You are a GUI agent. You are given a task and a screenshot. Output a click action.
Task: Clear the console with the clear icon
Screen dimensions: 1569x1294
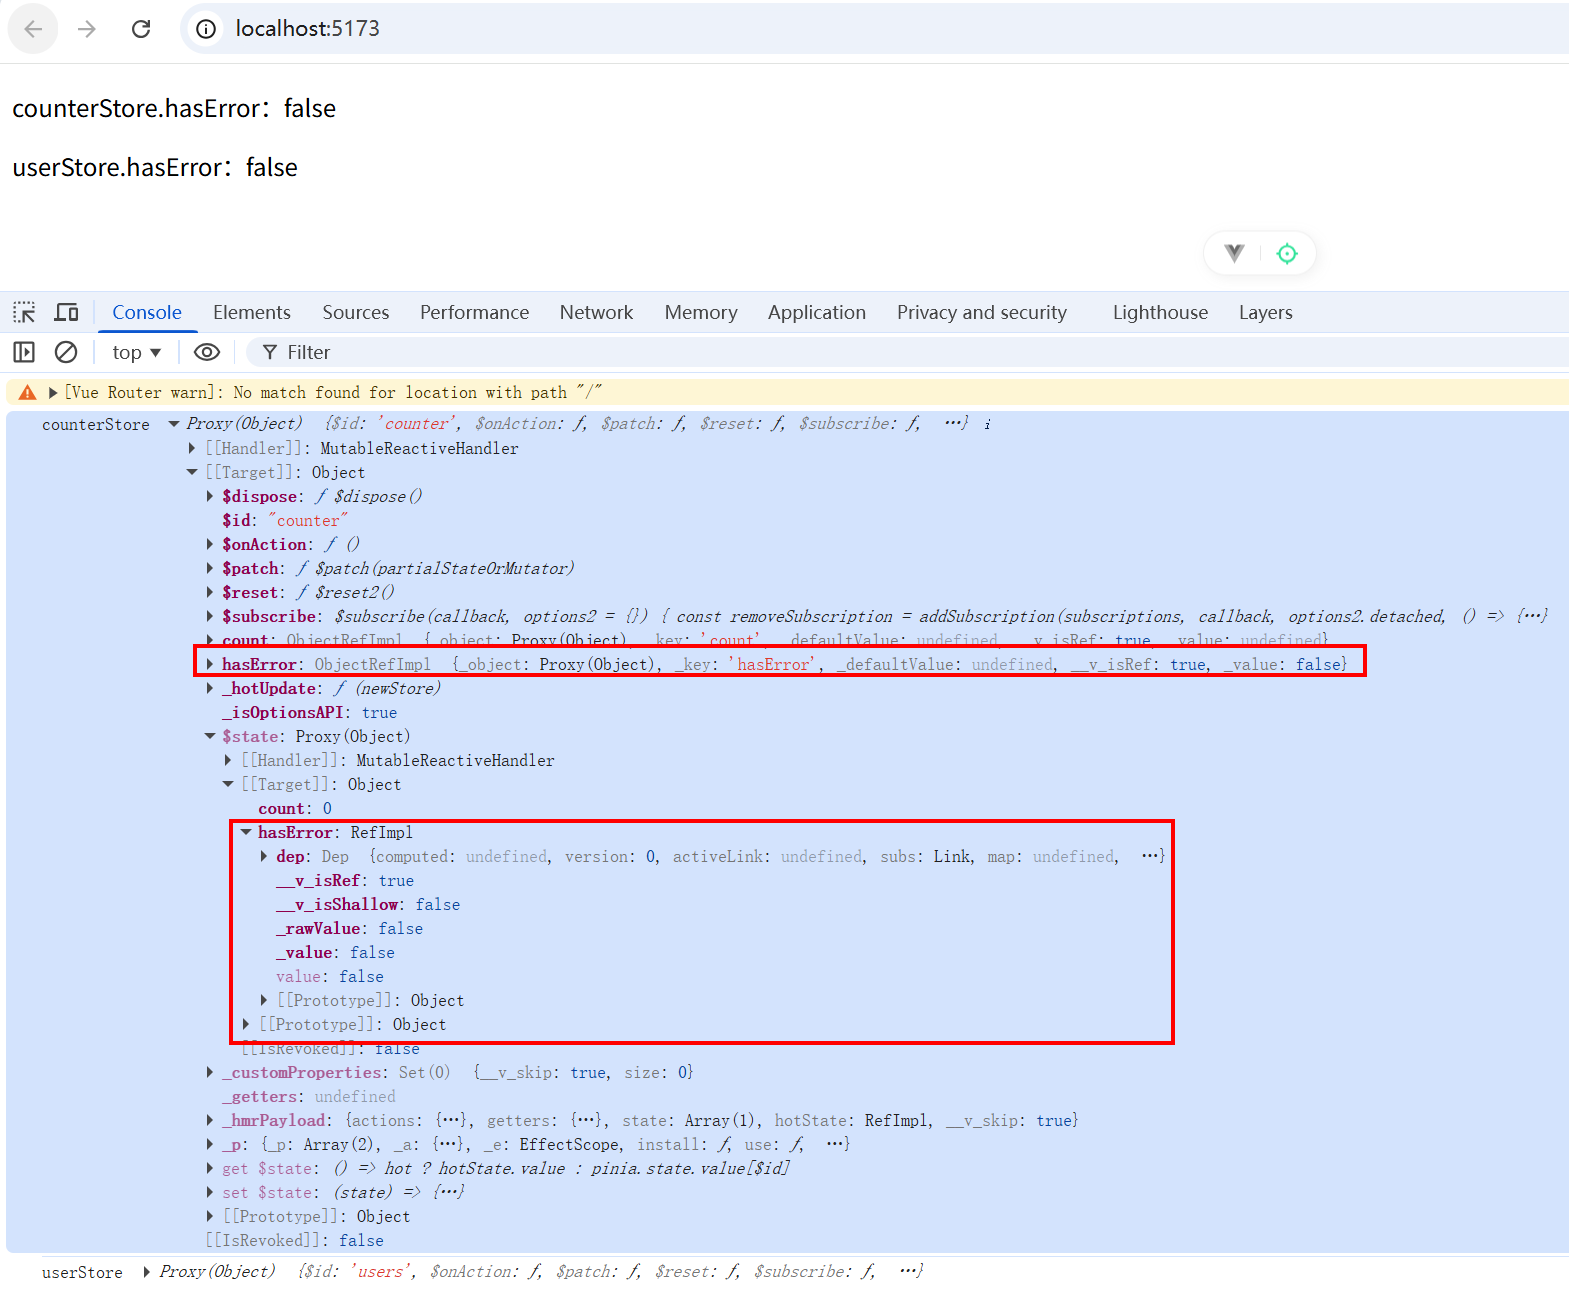click(66, 352)
